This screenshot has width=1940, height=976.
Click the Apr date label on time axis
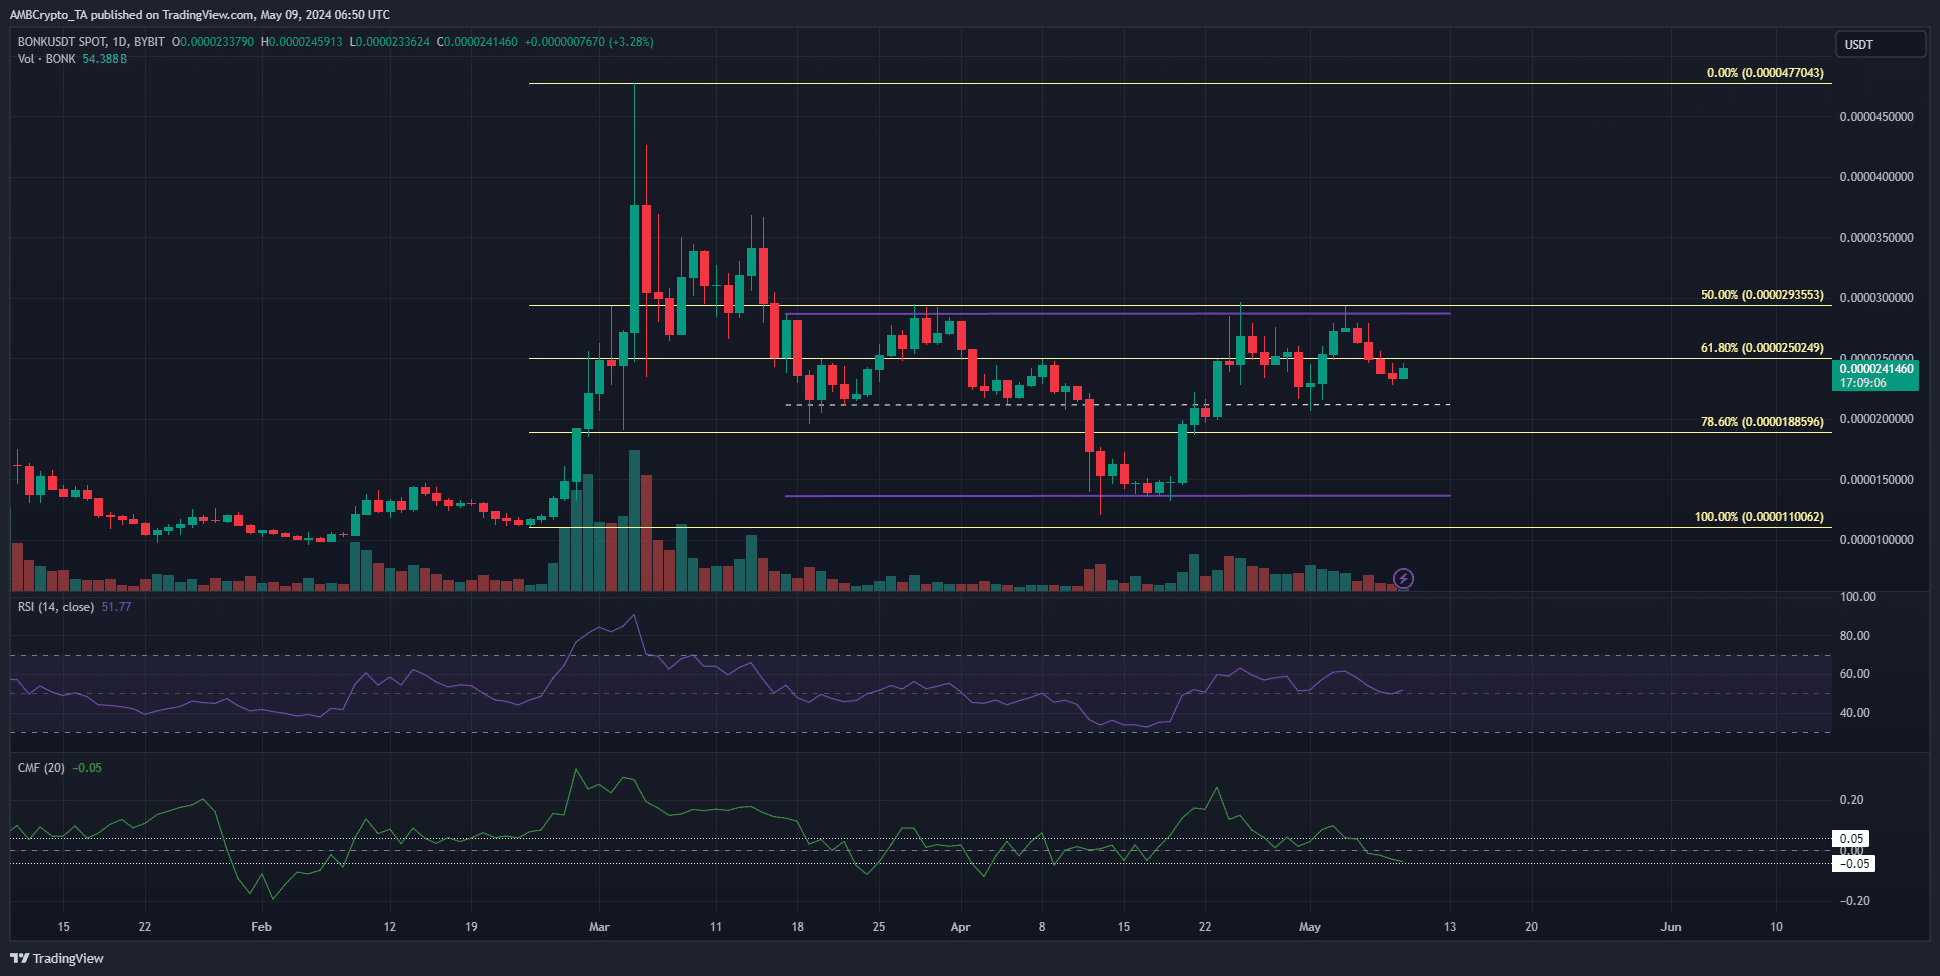click(960, 927)
